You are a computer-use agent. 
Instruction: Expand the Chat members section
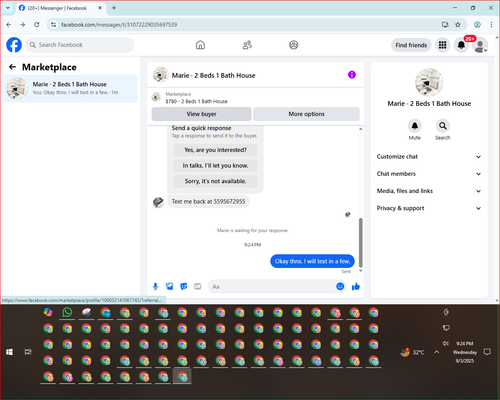[x=429, y=174]
